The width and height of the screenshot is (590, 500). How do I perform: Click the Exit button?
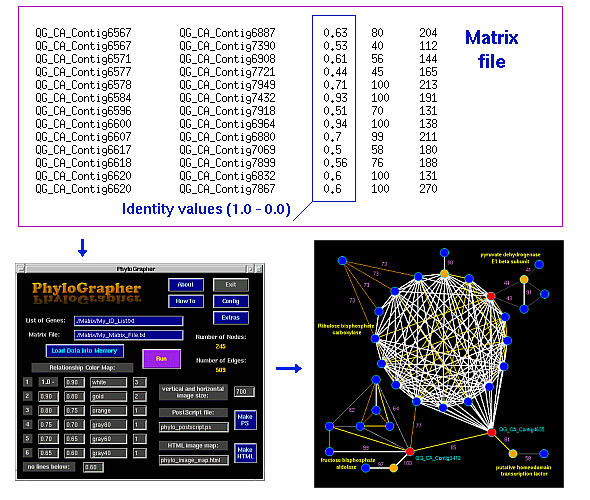coord(231,285)
